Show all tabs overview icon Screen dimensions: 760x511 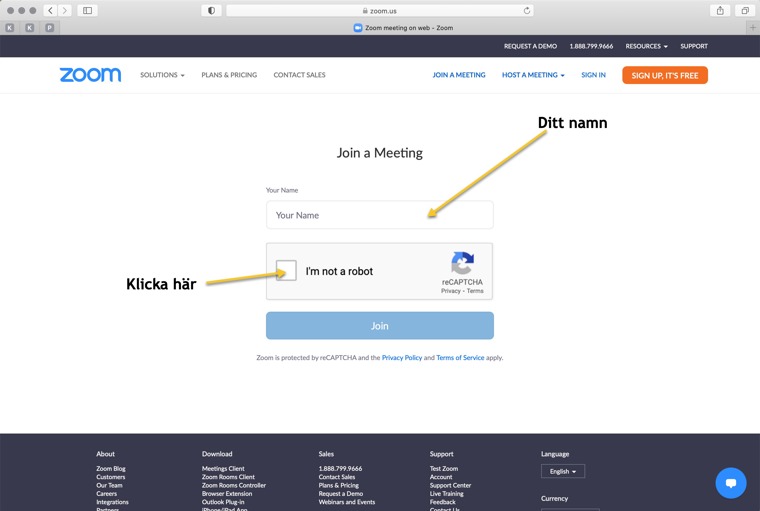point(745,10)
